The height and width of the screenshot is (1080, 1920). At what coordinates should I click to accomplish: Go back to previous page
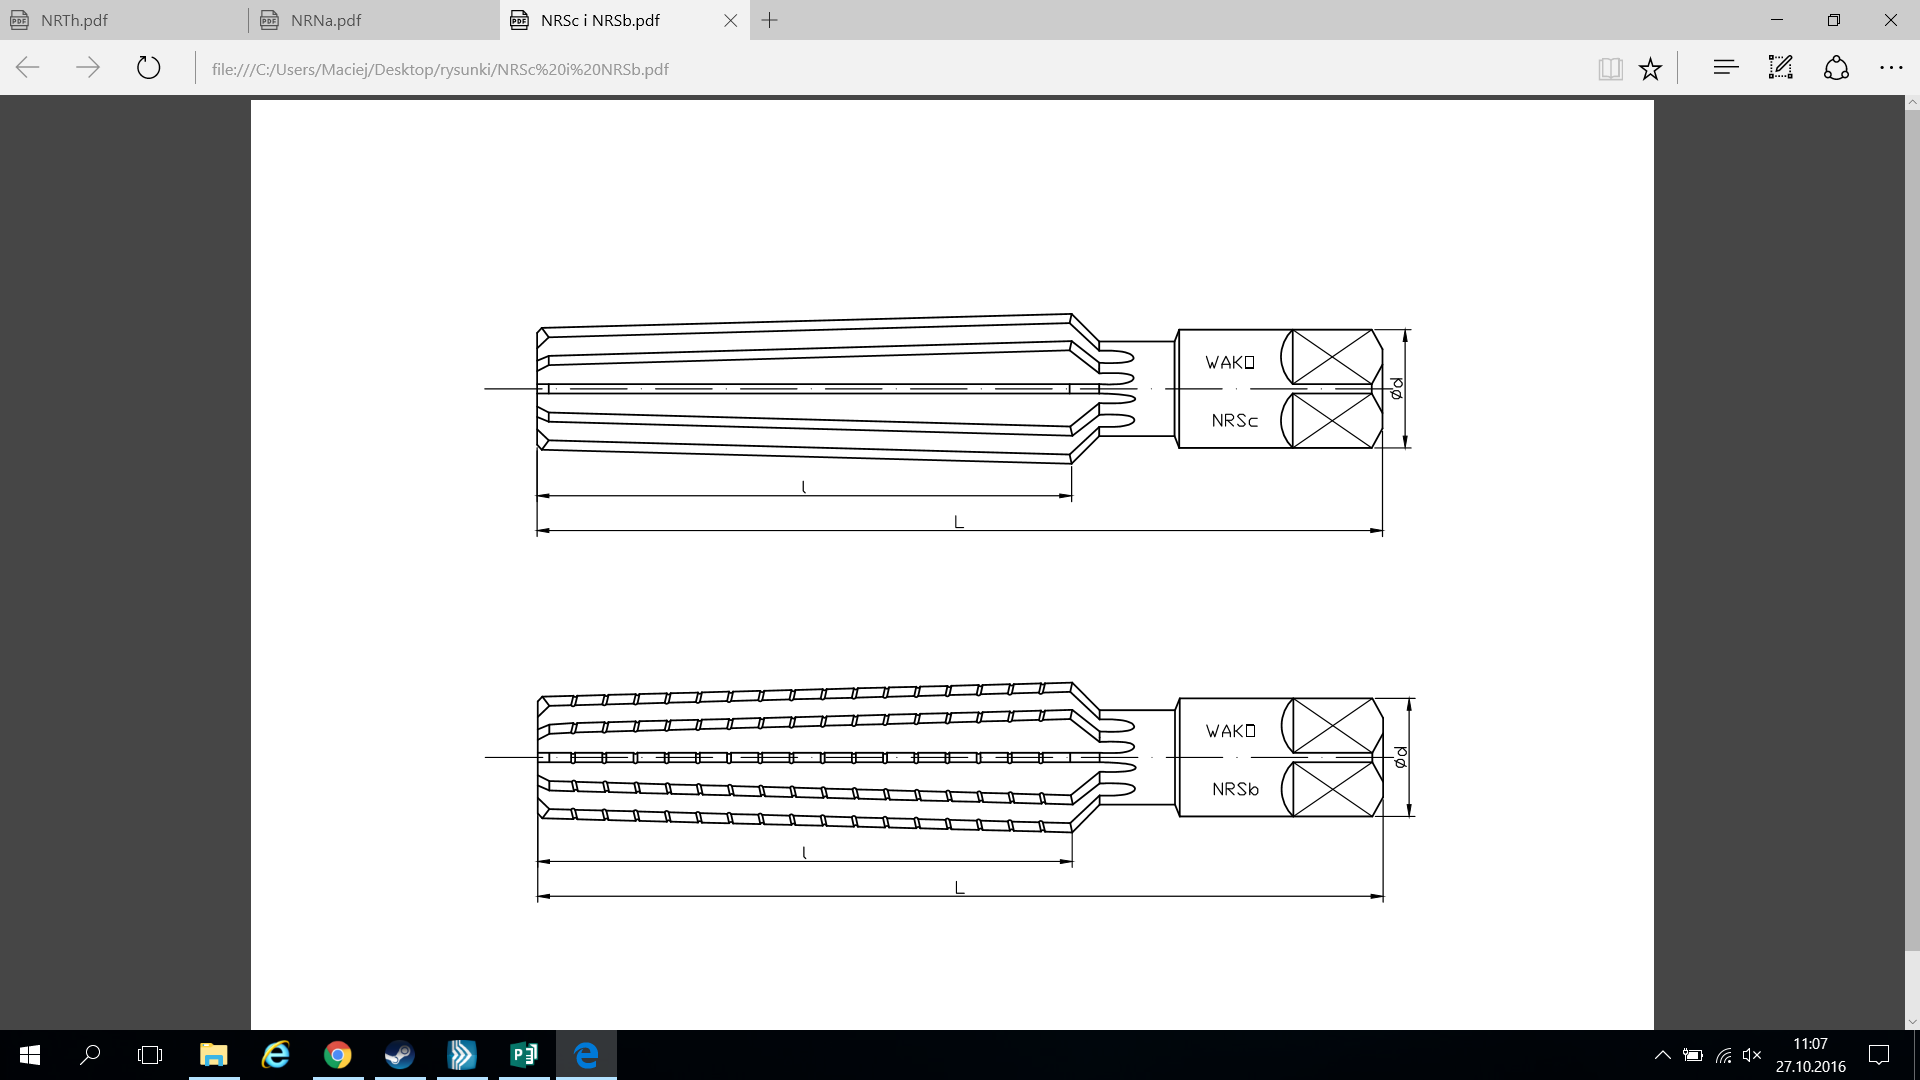click(x=28, y=68)
